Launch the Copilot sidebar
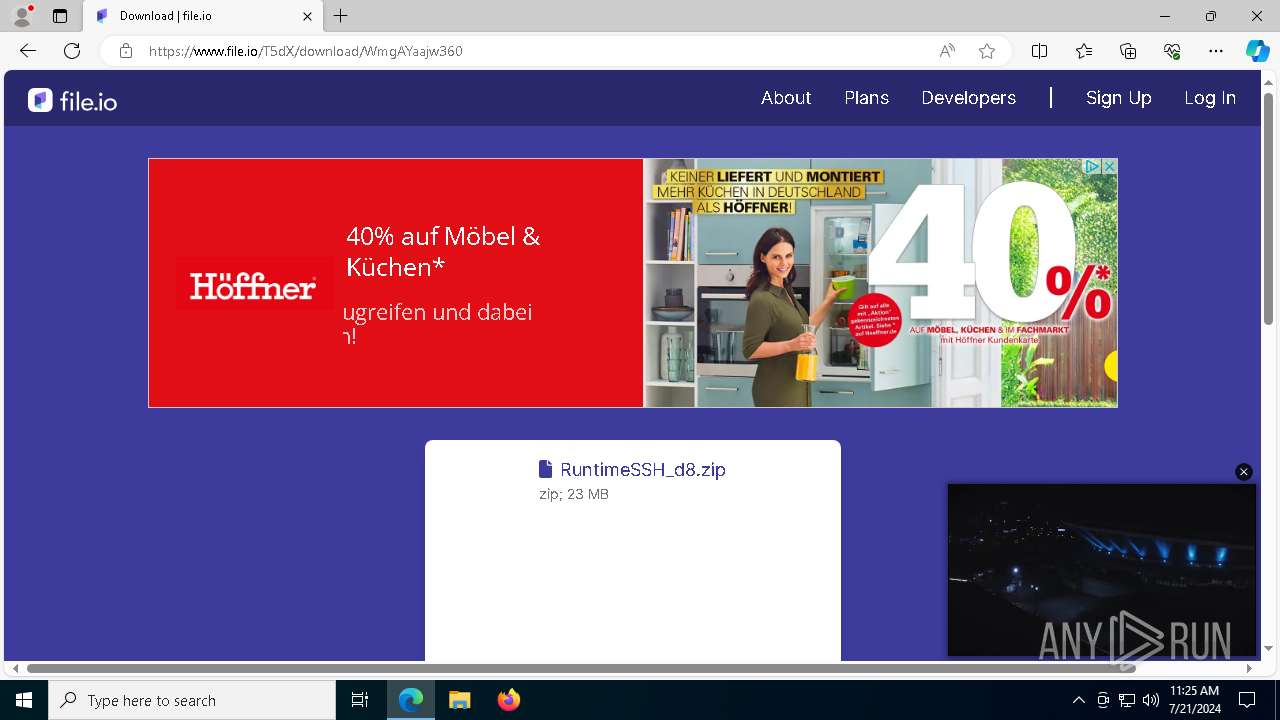This screenshot has height=720, width=1280. (1257, 51)
